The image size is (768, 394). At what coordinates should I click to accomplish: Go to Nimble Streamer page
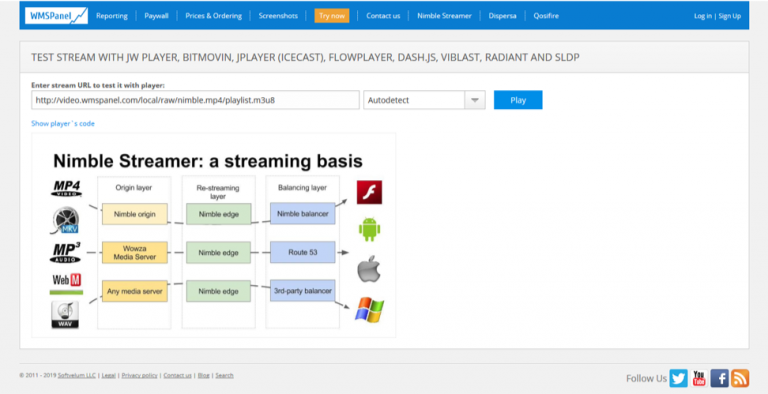coord(444,16)
